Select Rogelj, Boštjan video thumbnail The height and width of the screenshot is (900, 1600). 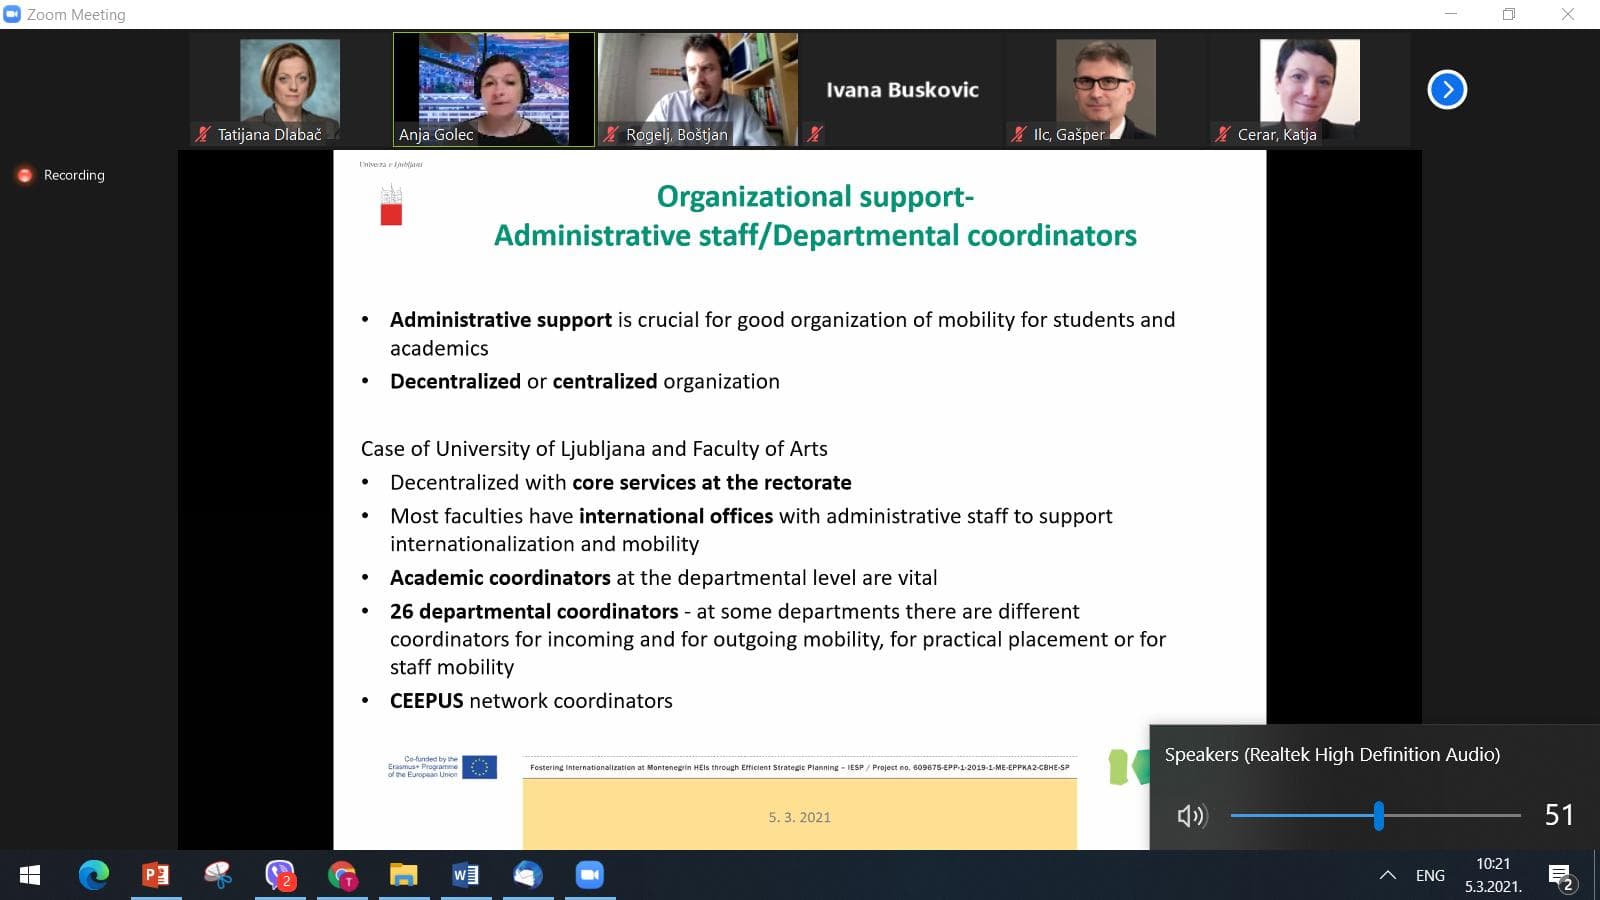point(698,89)
